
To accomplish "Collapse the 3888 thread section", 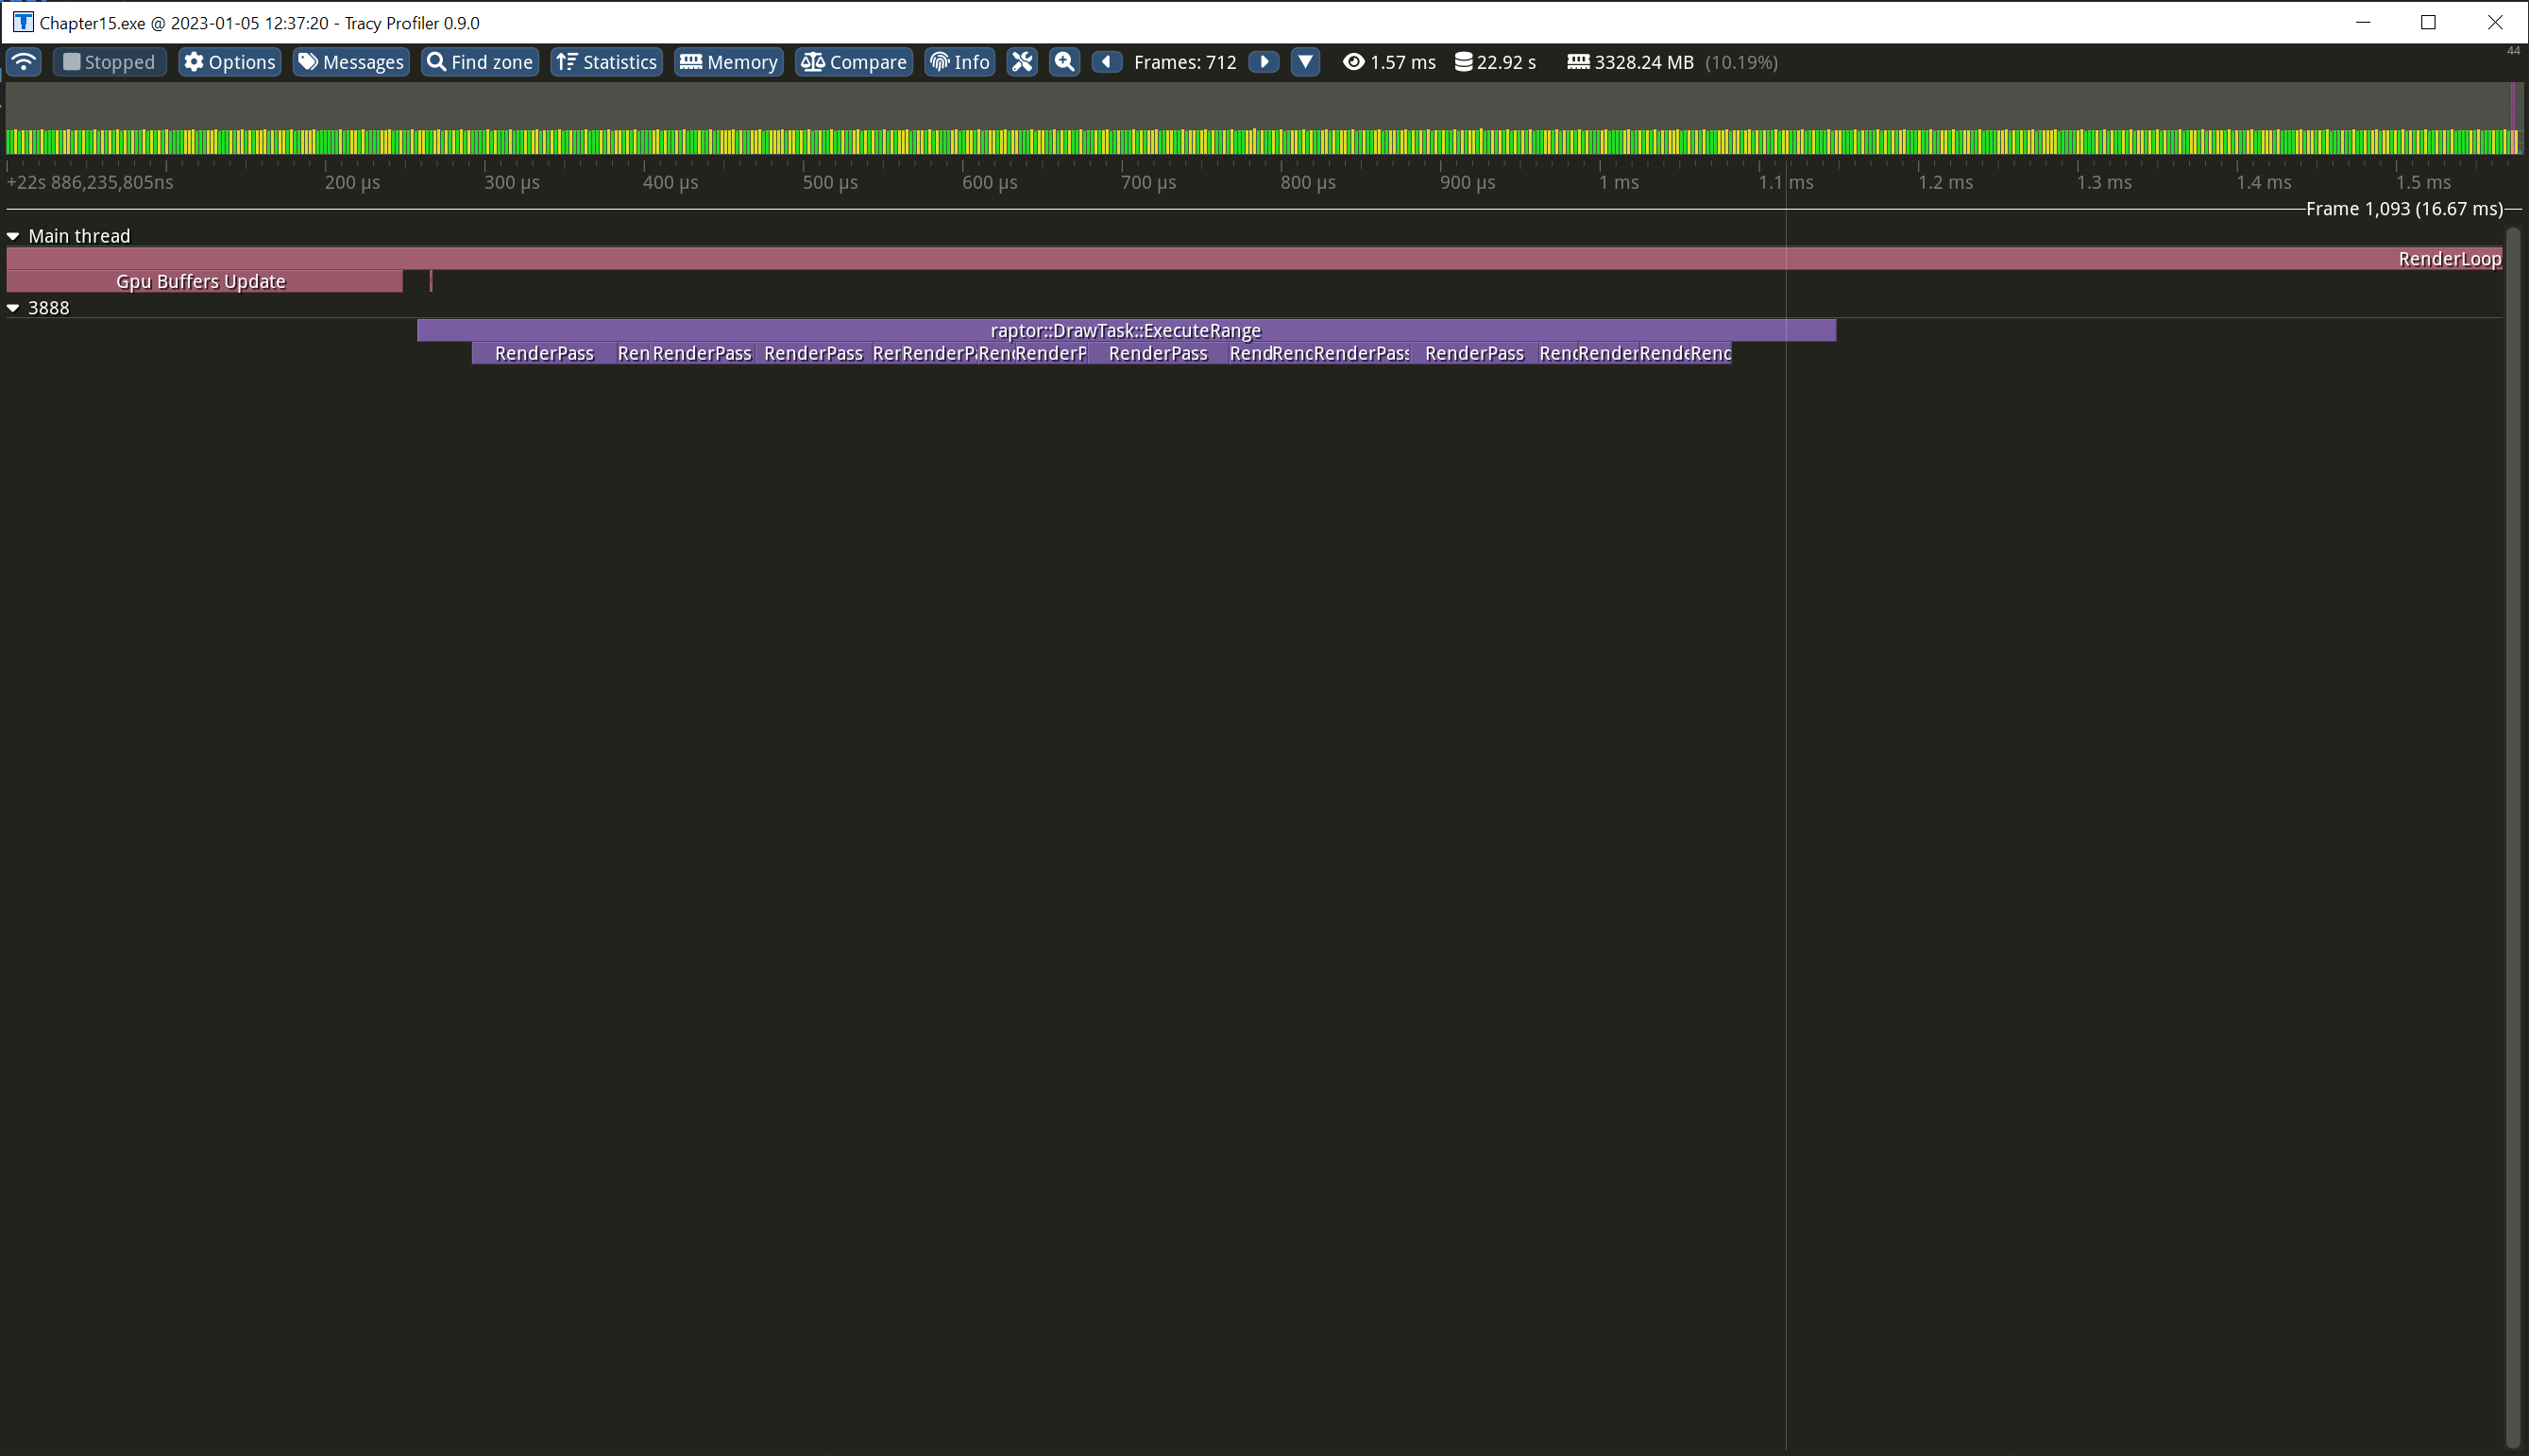I will click(14, 307).
